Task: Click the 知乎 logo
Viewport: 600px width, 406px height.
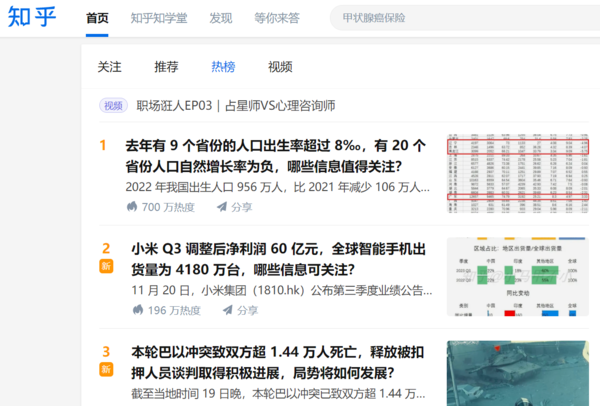Action: click(x=32, y=17)
